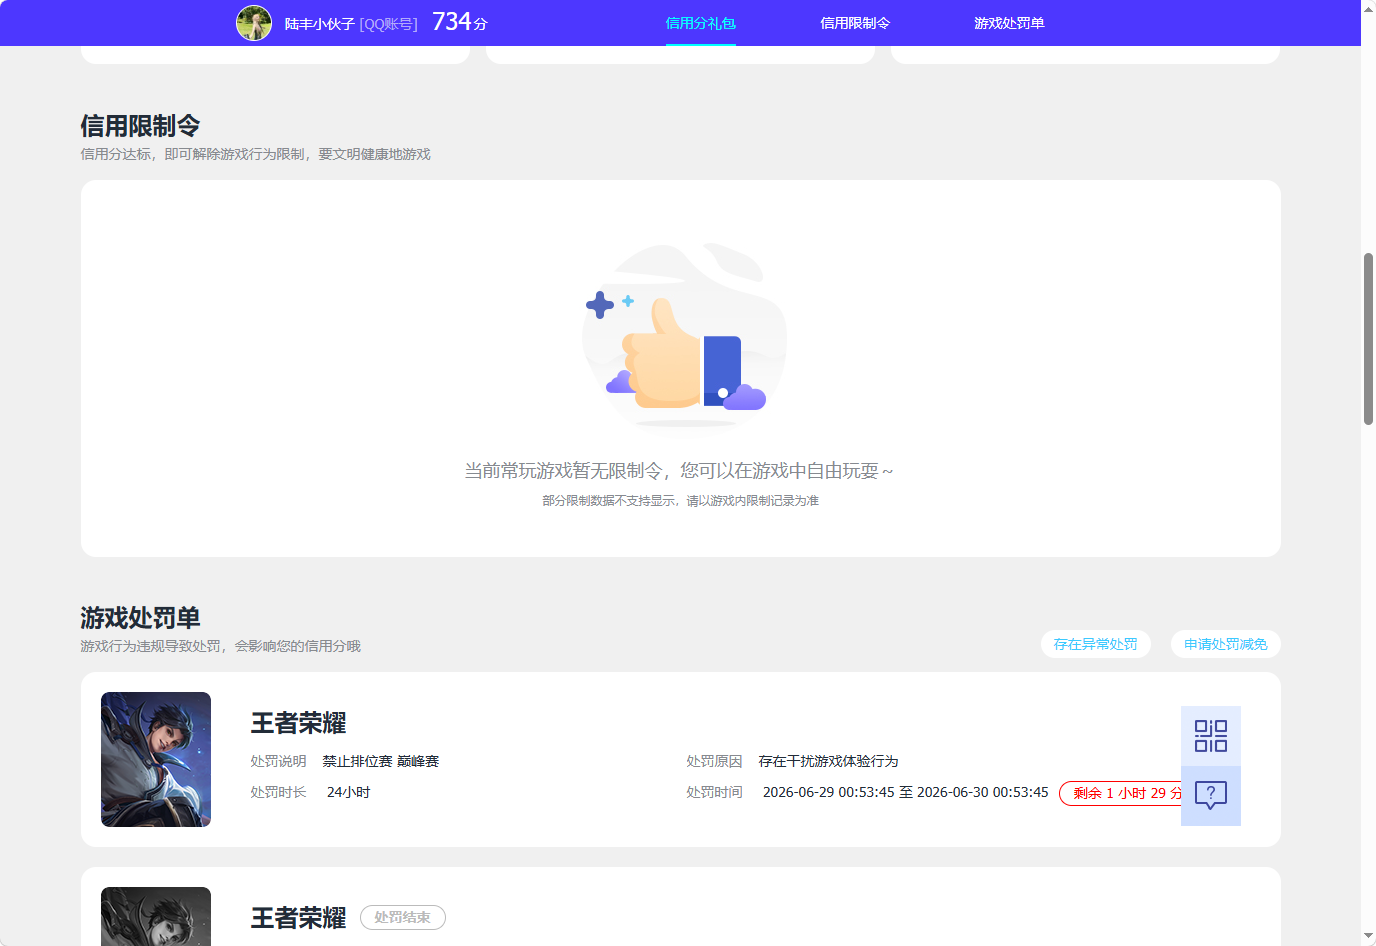Switch to 信用分礼包 tab
The height and width of the screenshot is (946, 1376).
[x=701, y=23]
